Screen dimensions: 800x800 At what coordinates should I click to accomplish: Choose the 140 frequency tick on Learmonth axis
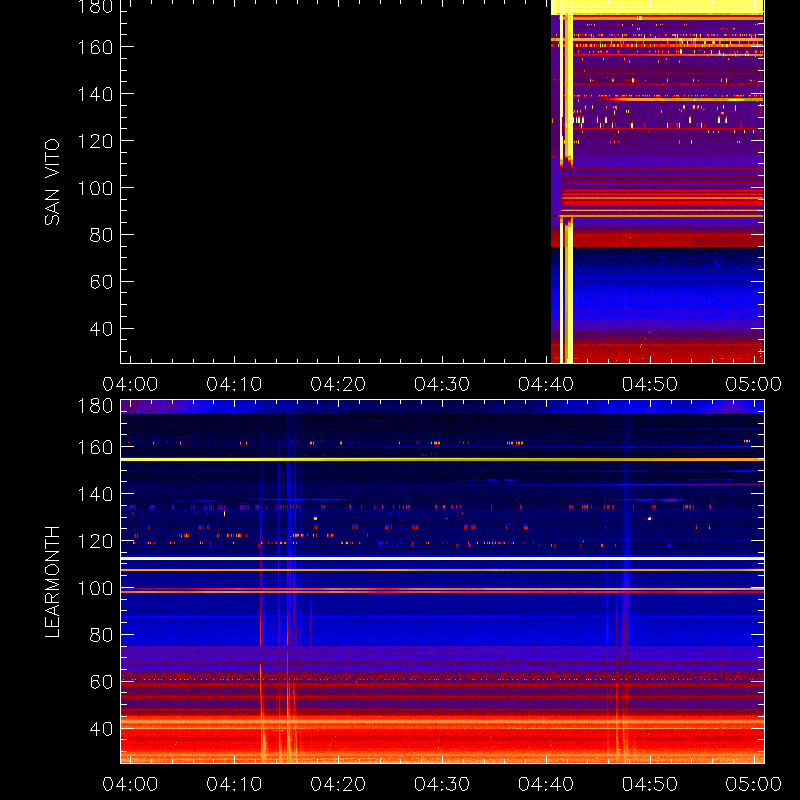point(95,494)
